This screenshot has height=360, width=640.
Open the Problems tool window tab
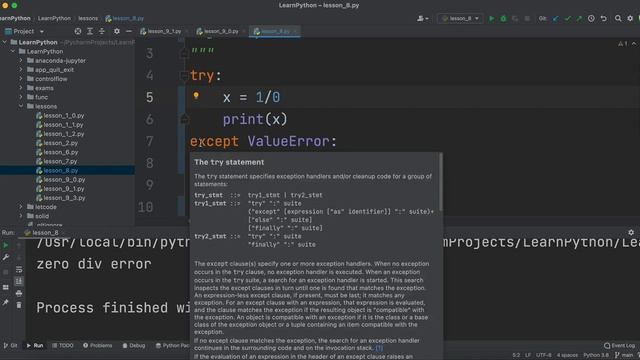98,345
